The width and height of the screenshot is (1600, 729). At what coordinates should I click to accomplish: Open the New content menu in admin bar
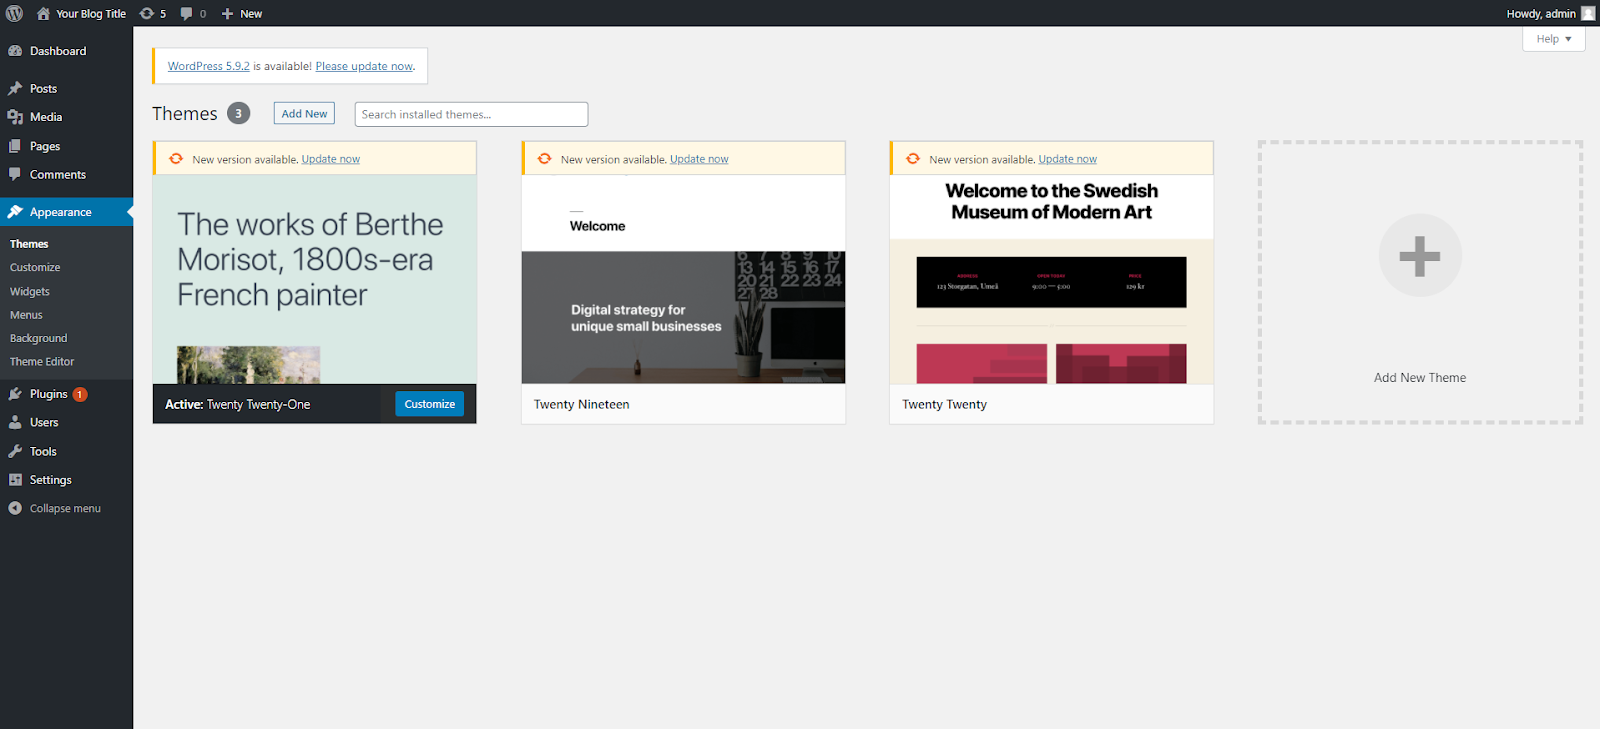click(x=242, y=13)
